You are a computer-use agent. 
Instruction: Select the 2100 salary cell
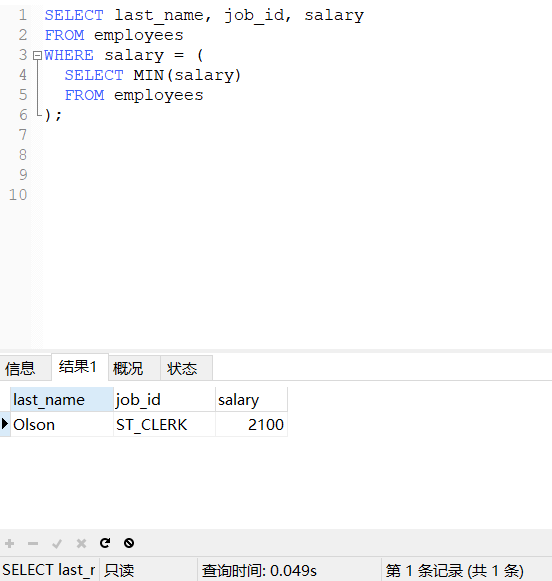click(251, 424)
